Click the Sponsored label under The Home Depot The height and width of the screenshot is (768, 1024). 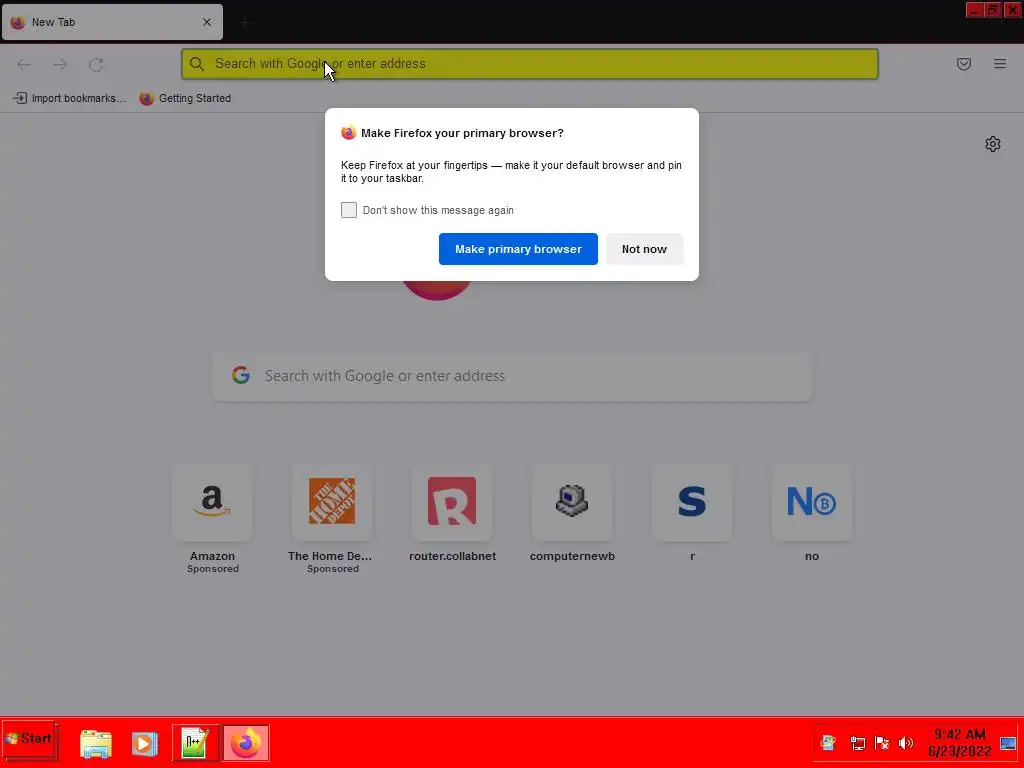pos(332,569)
